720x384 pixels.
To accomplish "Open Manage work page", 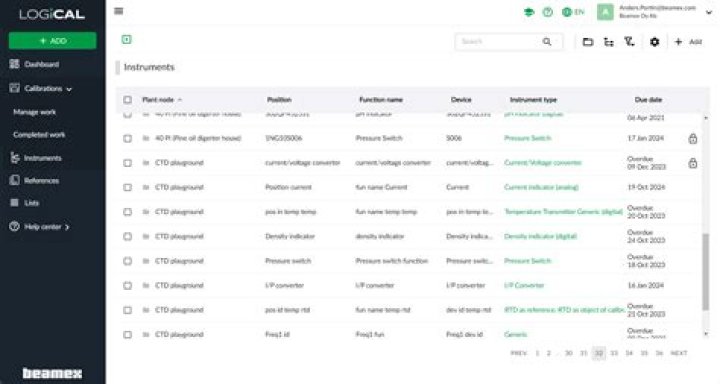I will (x=34, y=112).
